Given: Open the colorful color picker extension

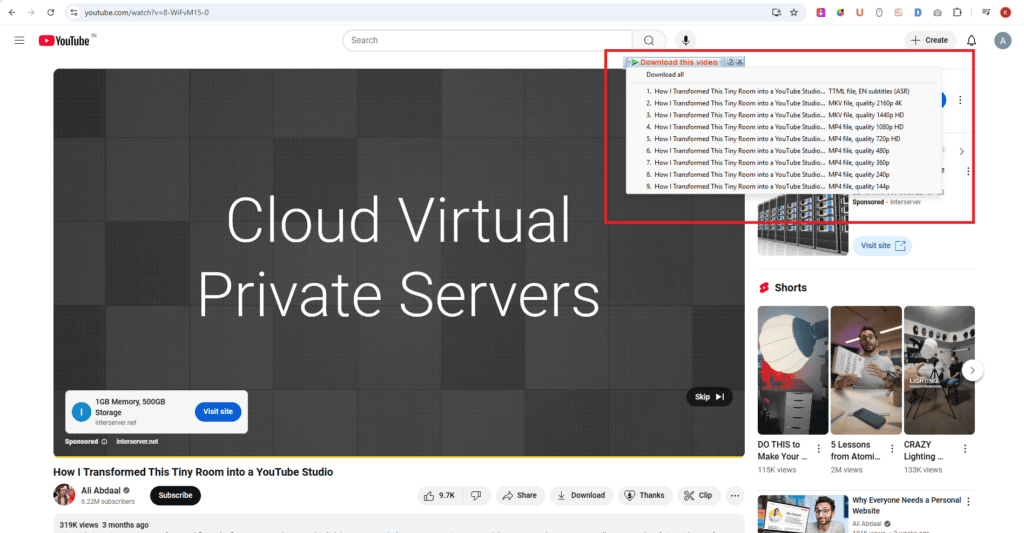Looking at the screenshot, I should (x=840, y=12).
